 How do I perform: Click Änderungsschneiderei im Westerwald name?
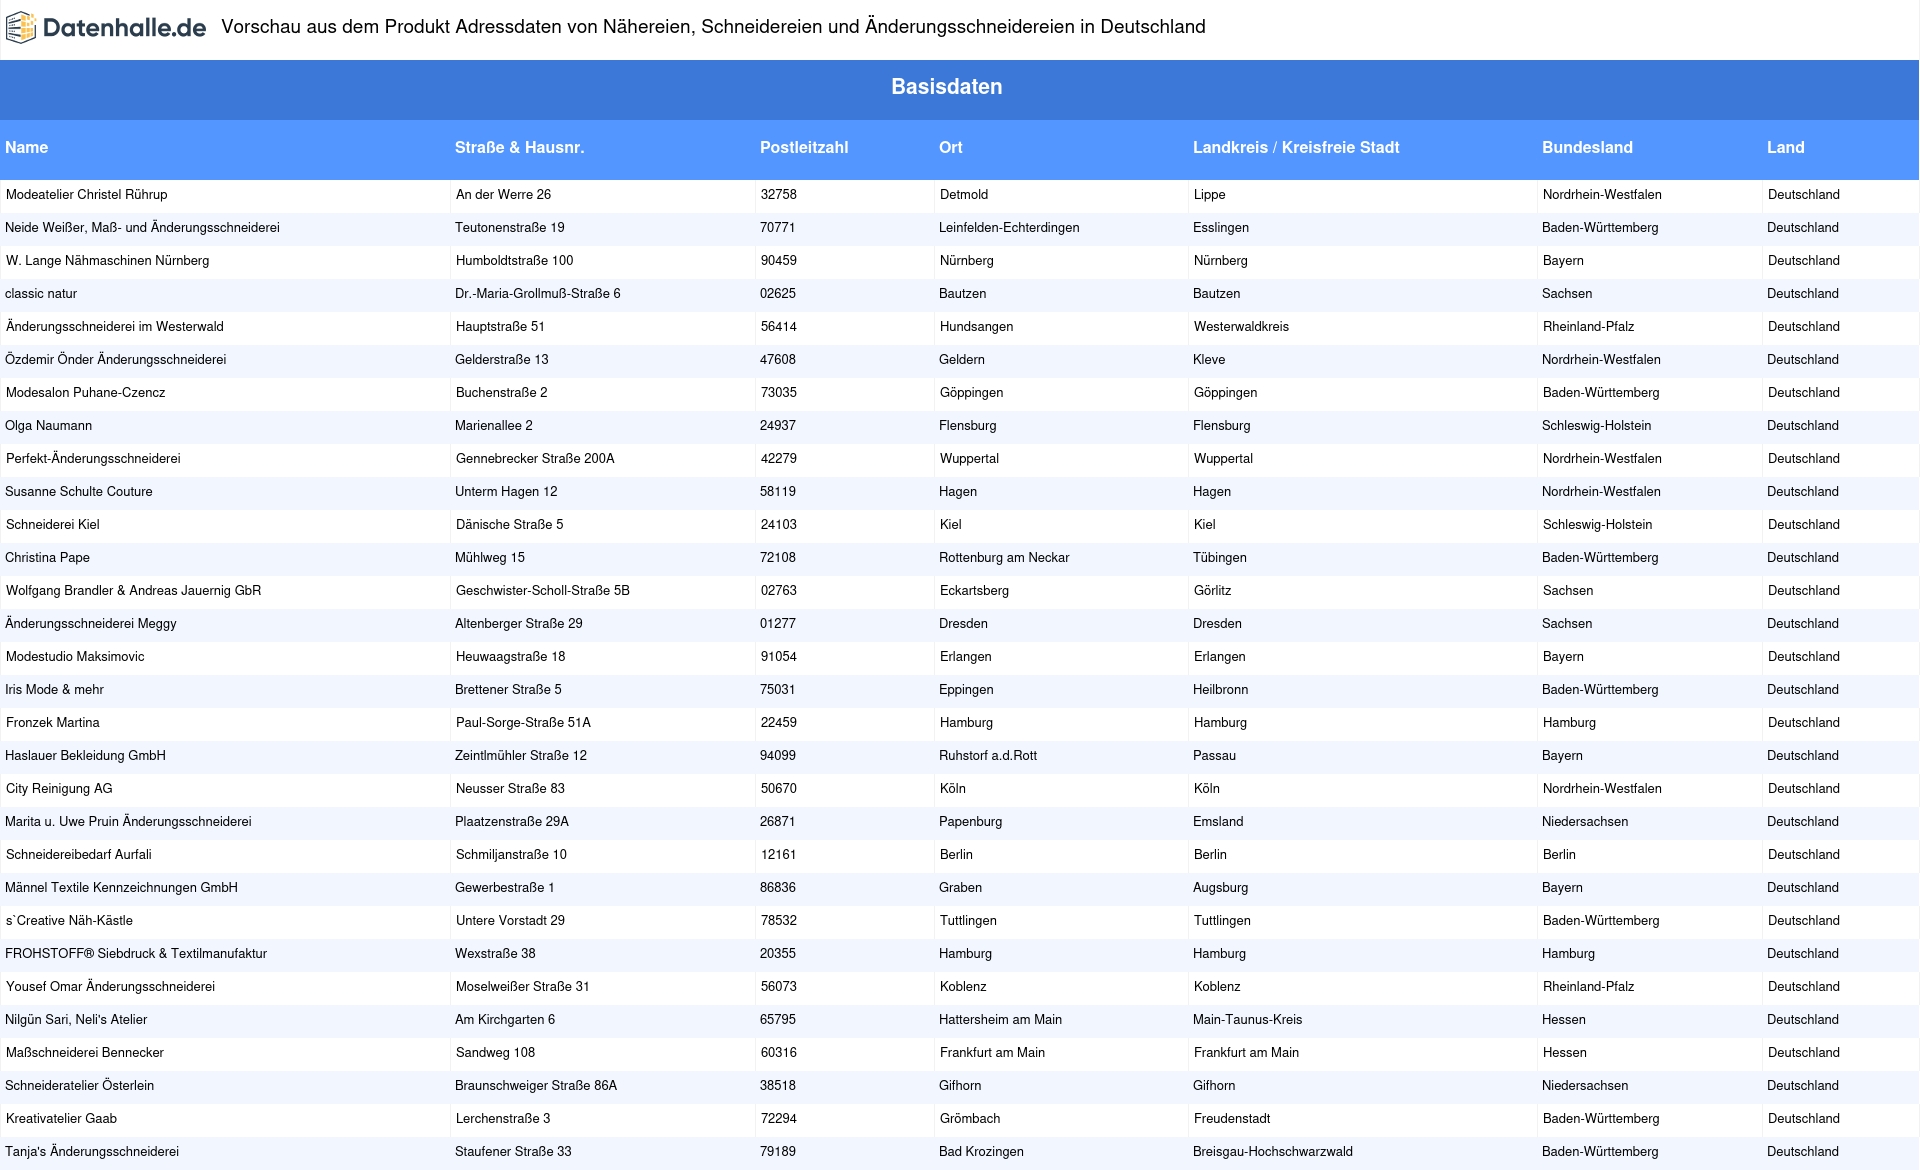115,326
